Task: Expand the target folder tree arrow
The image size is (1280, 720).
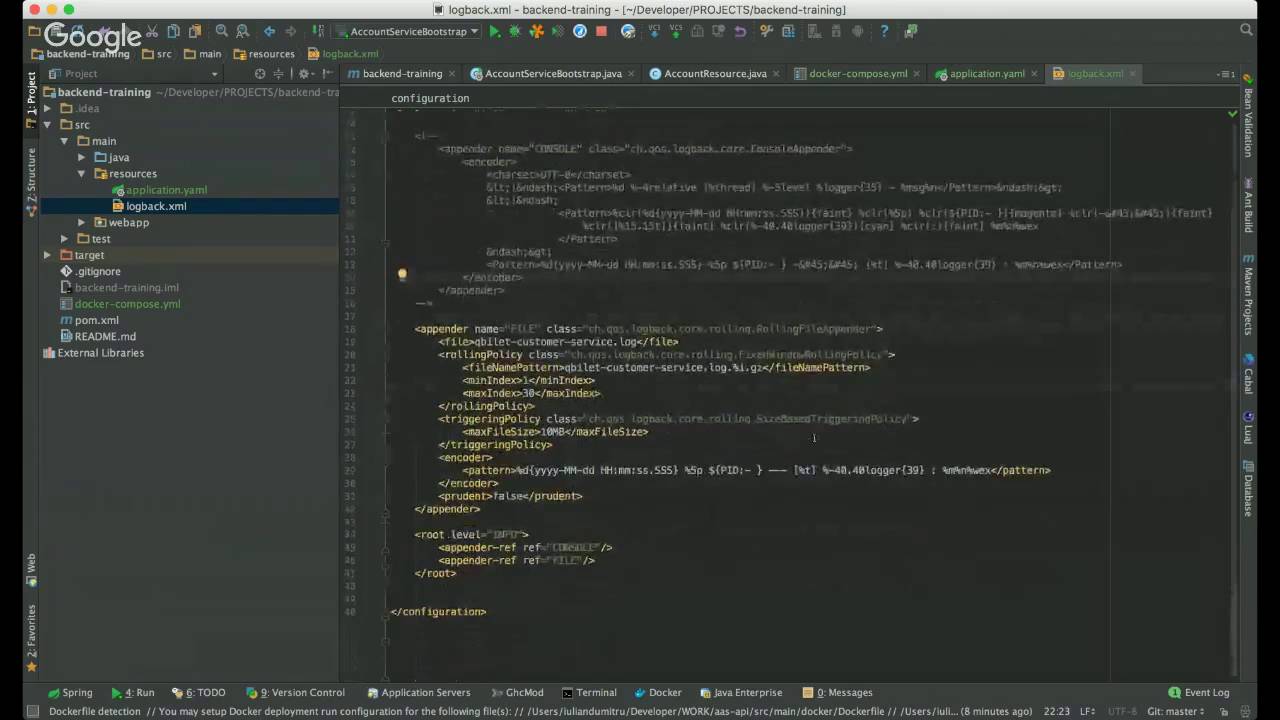Action: click(47, 255)
